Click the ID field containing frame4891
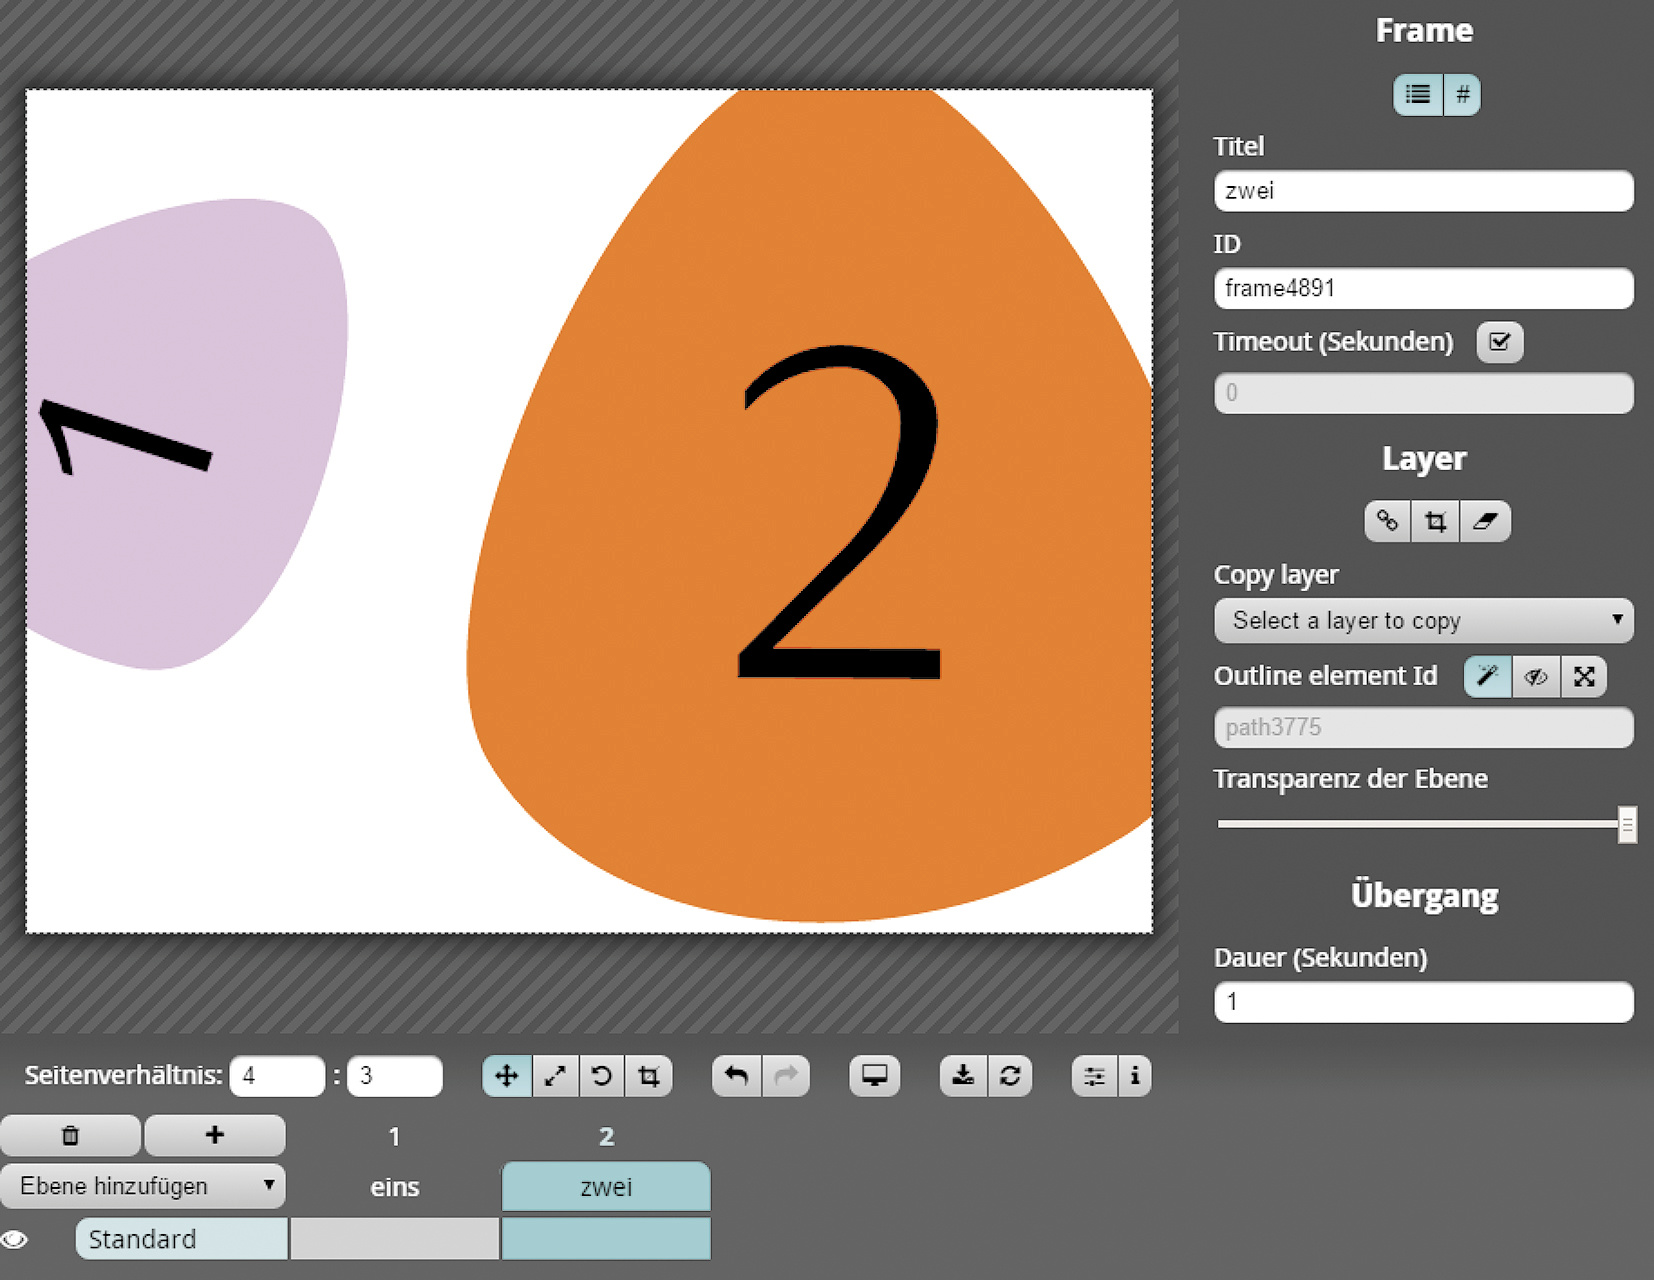This screenshot has width=1654, height=1280. click(1424, 289)
